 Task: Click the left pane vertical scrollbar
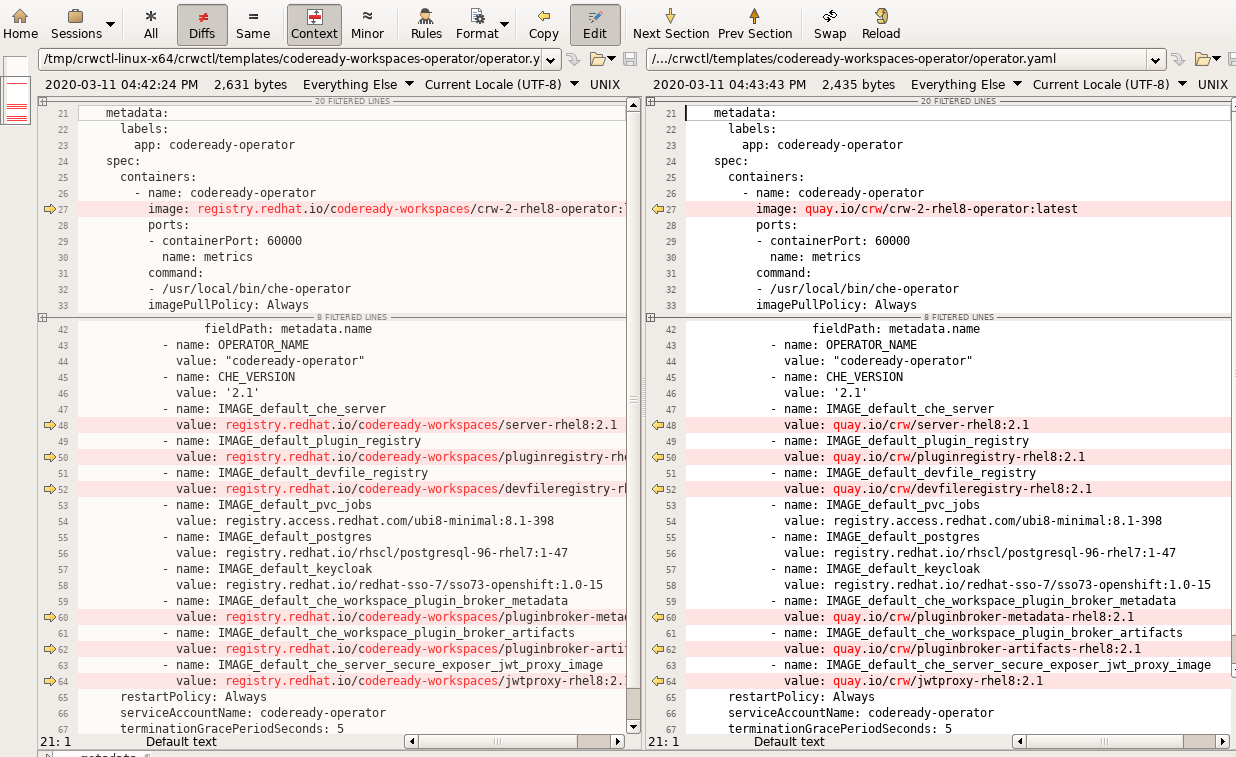click(x=633, y=415)
